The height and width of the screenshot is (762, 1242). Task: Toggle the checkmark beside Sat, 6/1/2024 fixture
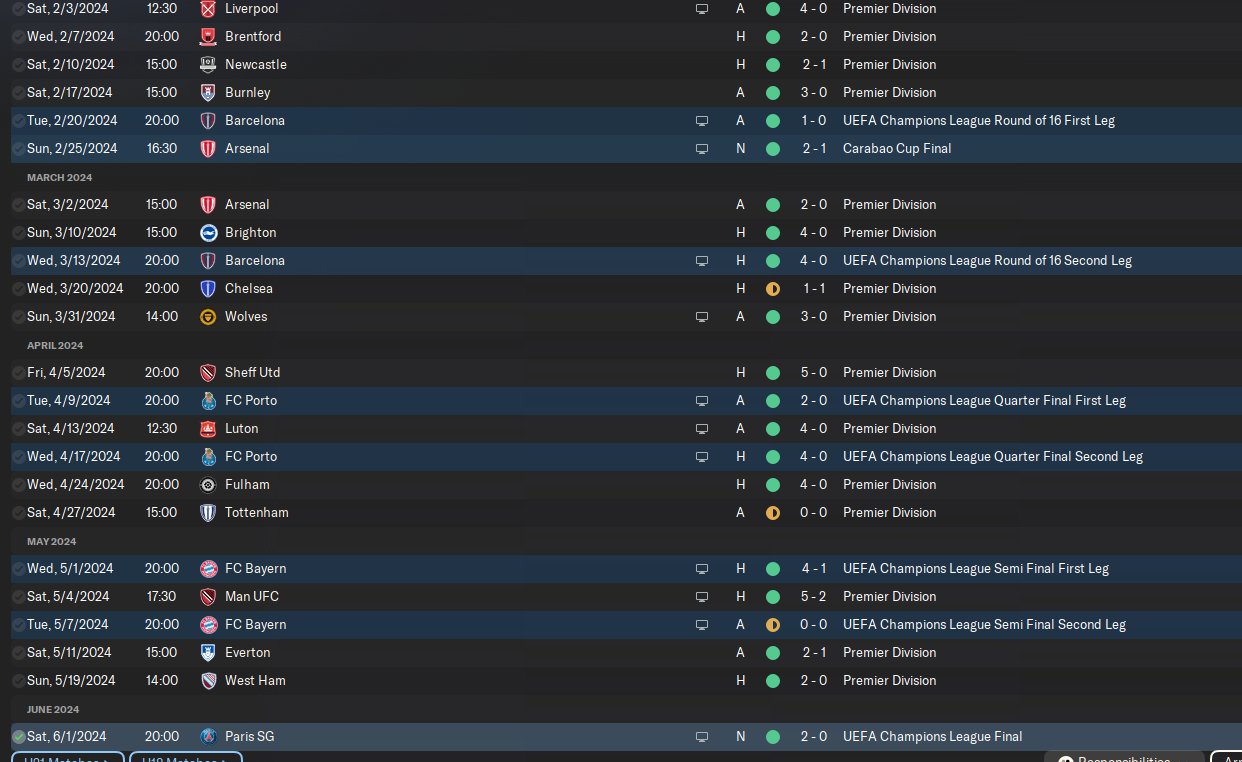(18, 736)
